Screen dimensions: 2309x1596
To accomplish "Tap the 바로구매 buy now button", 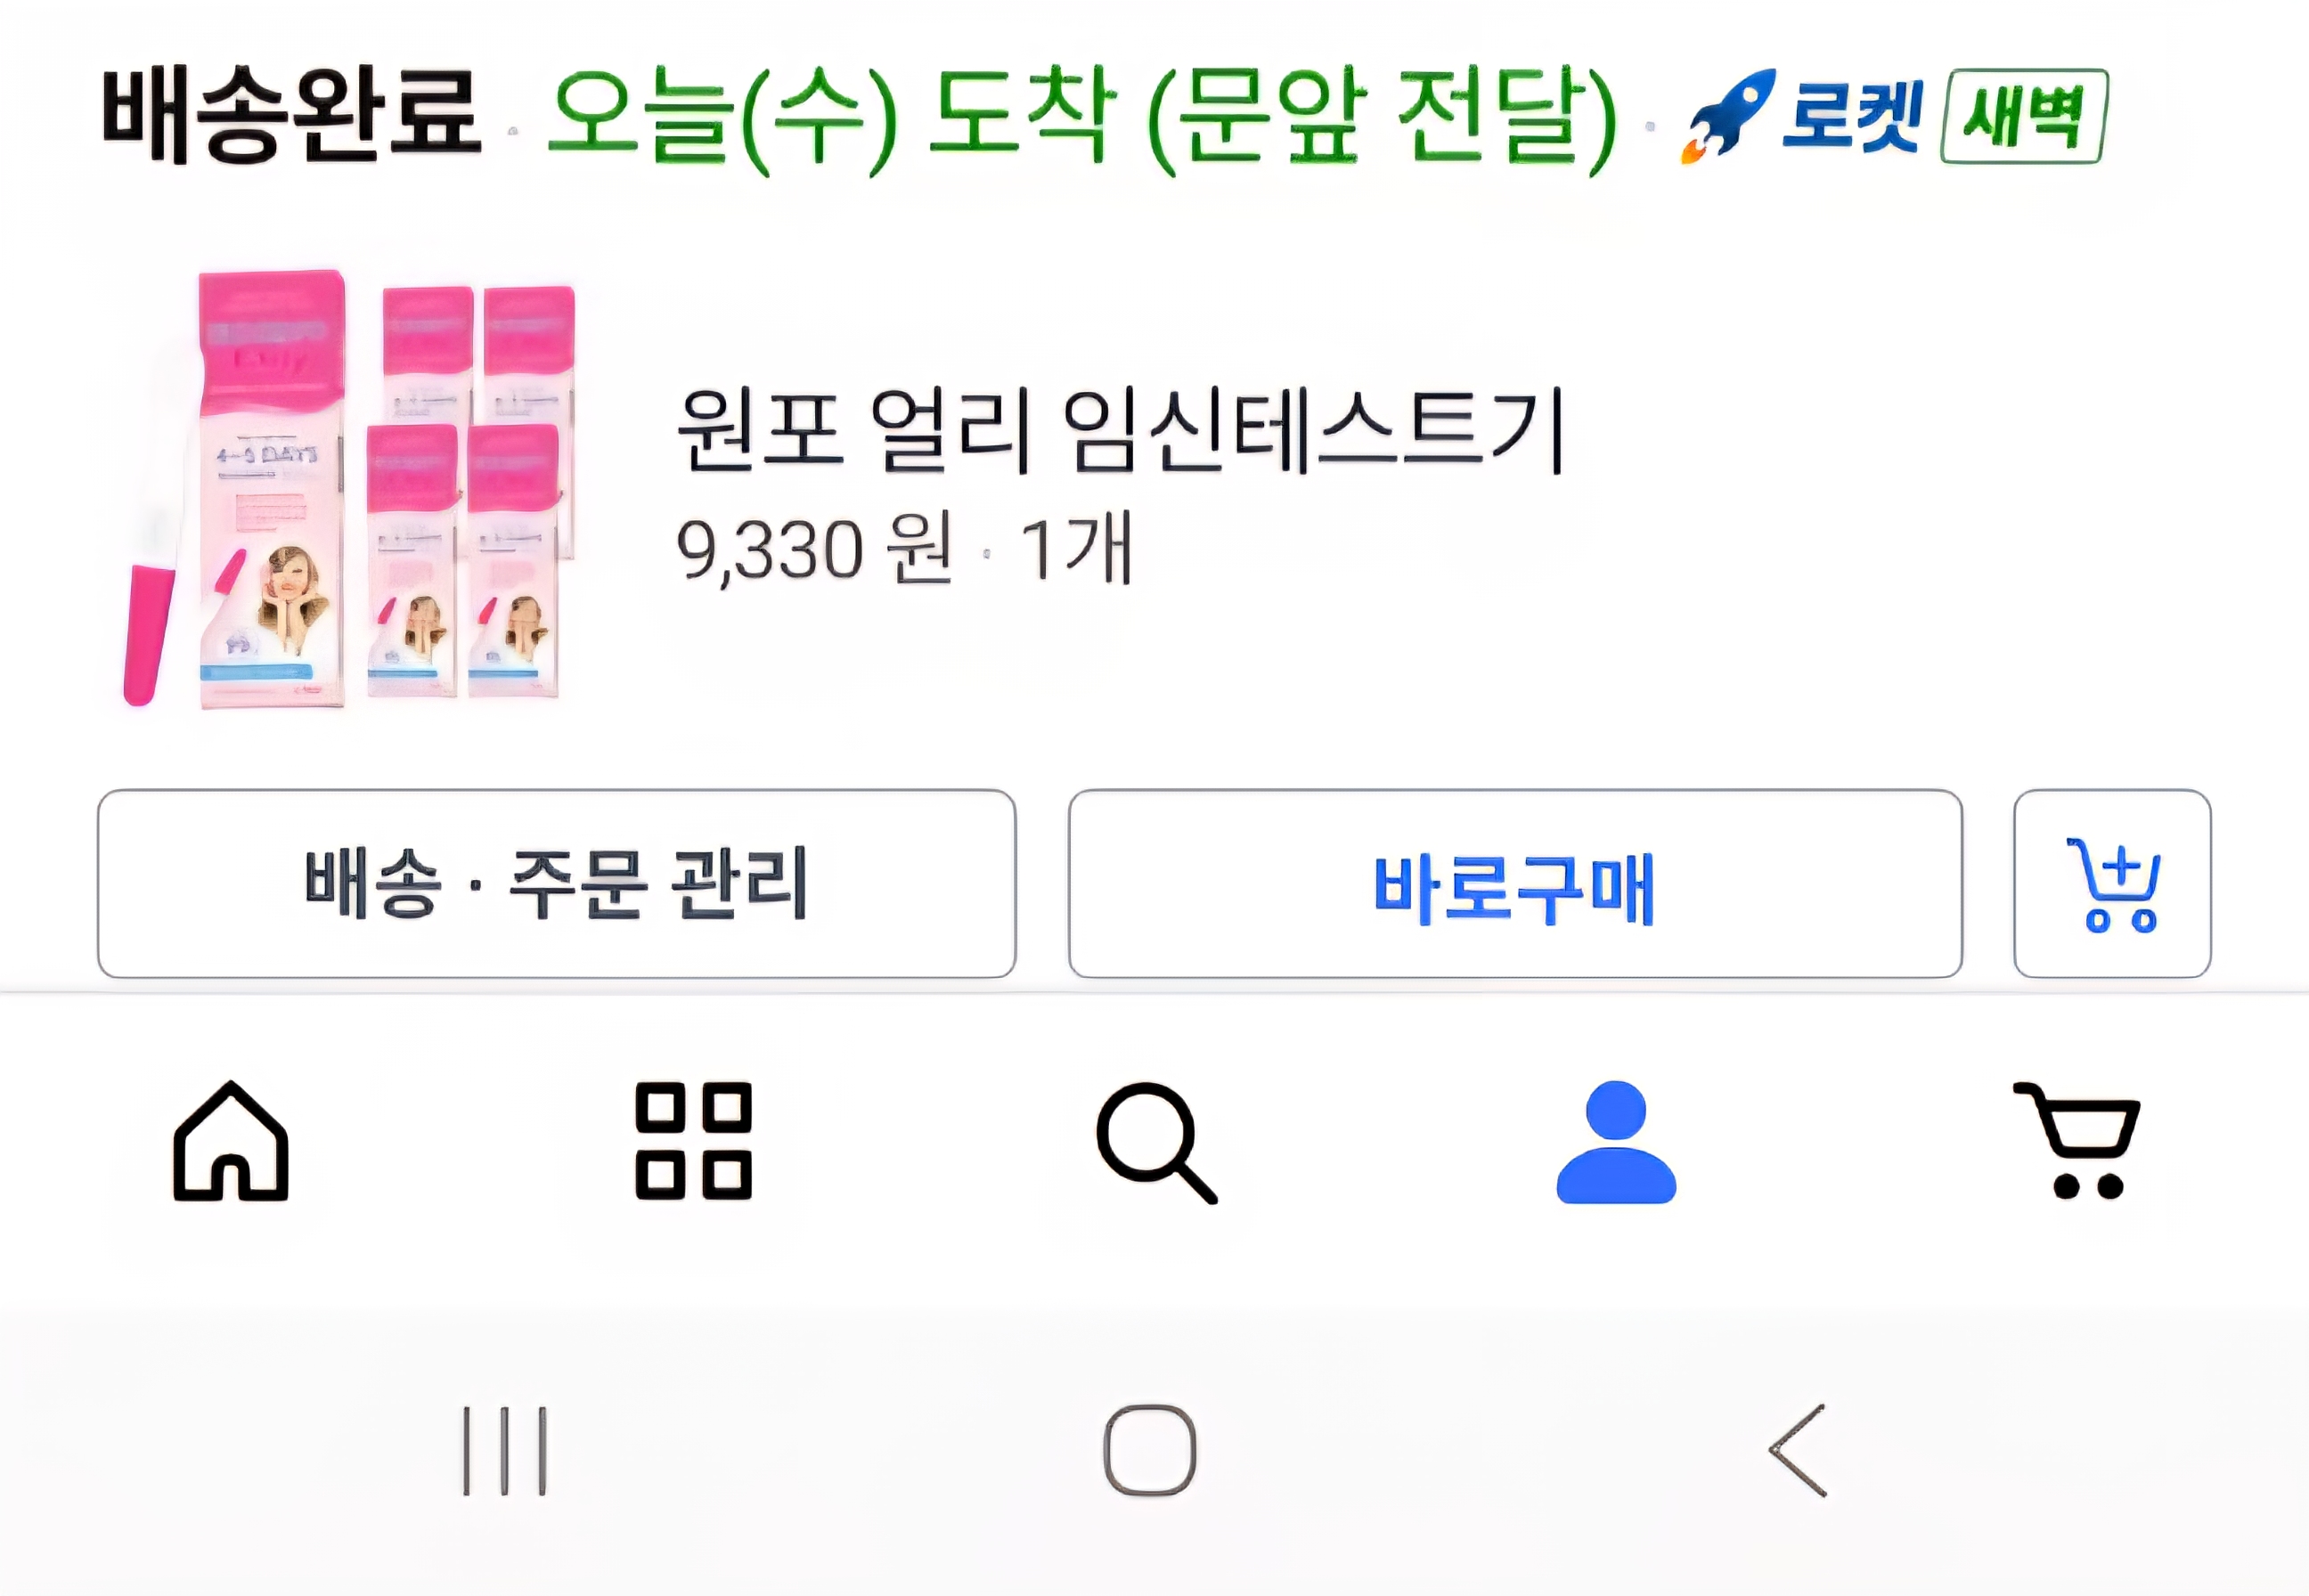I will [x=1515, y=884].
